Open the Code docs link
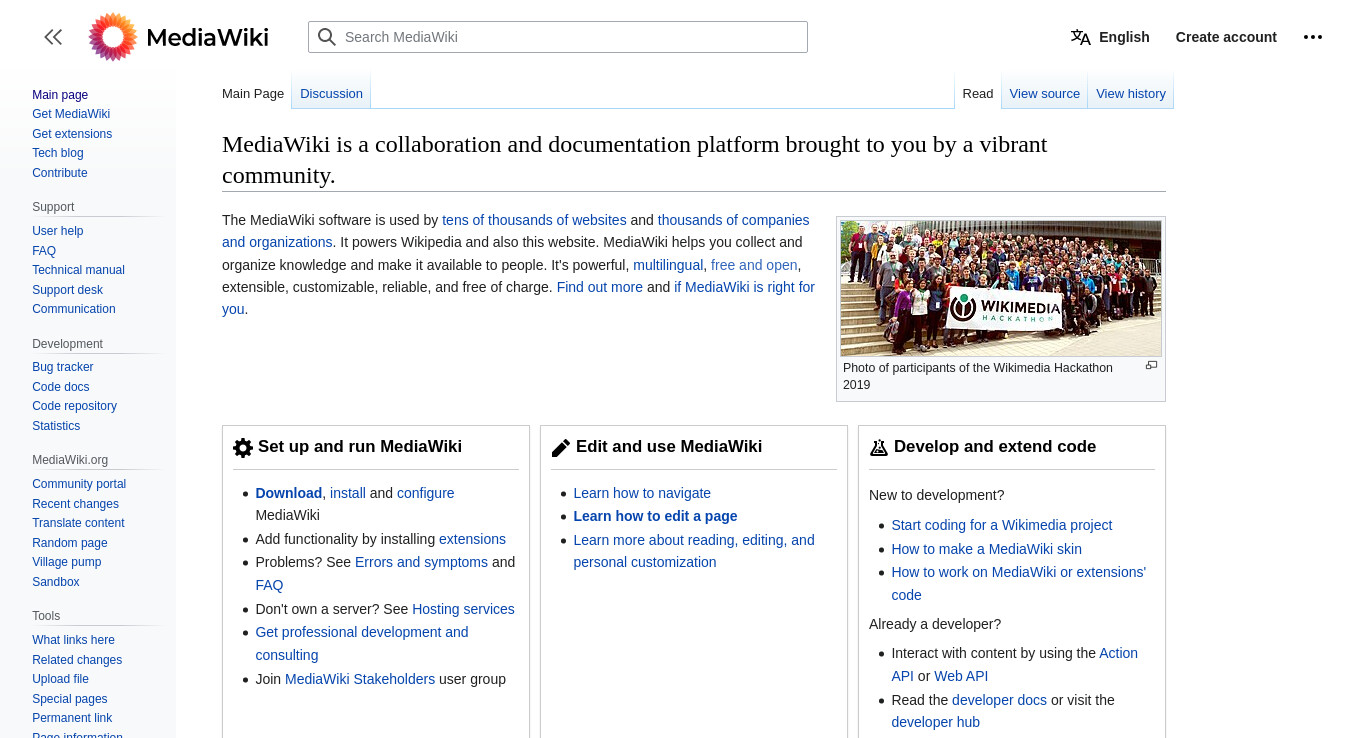The image size is (1366, 738). click(x=61, y=387)
